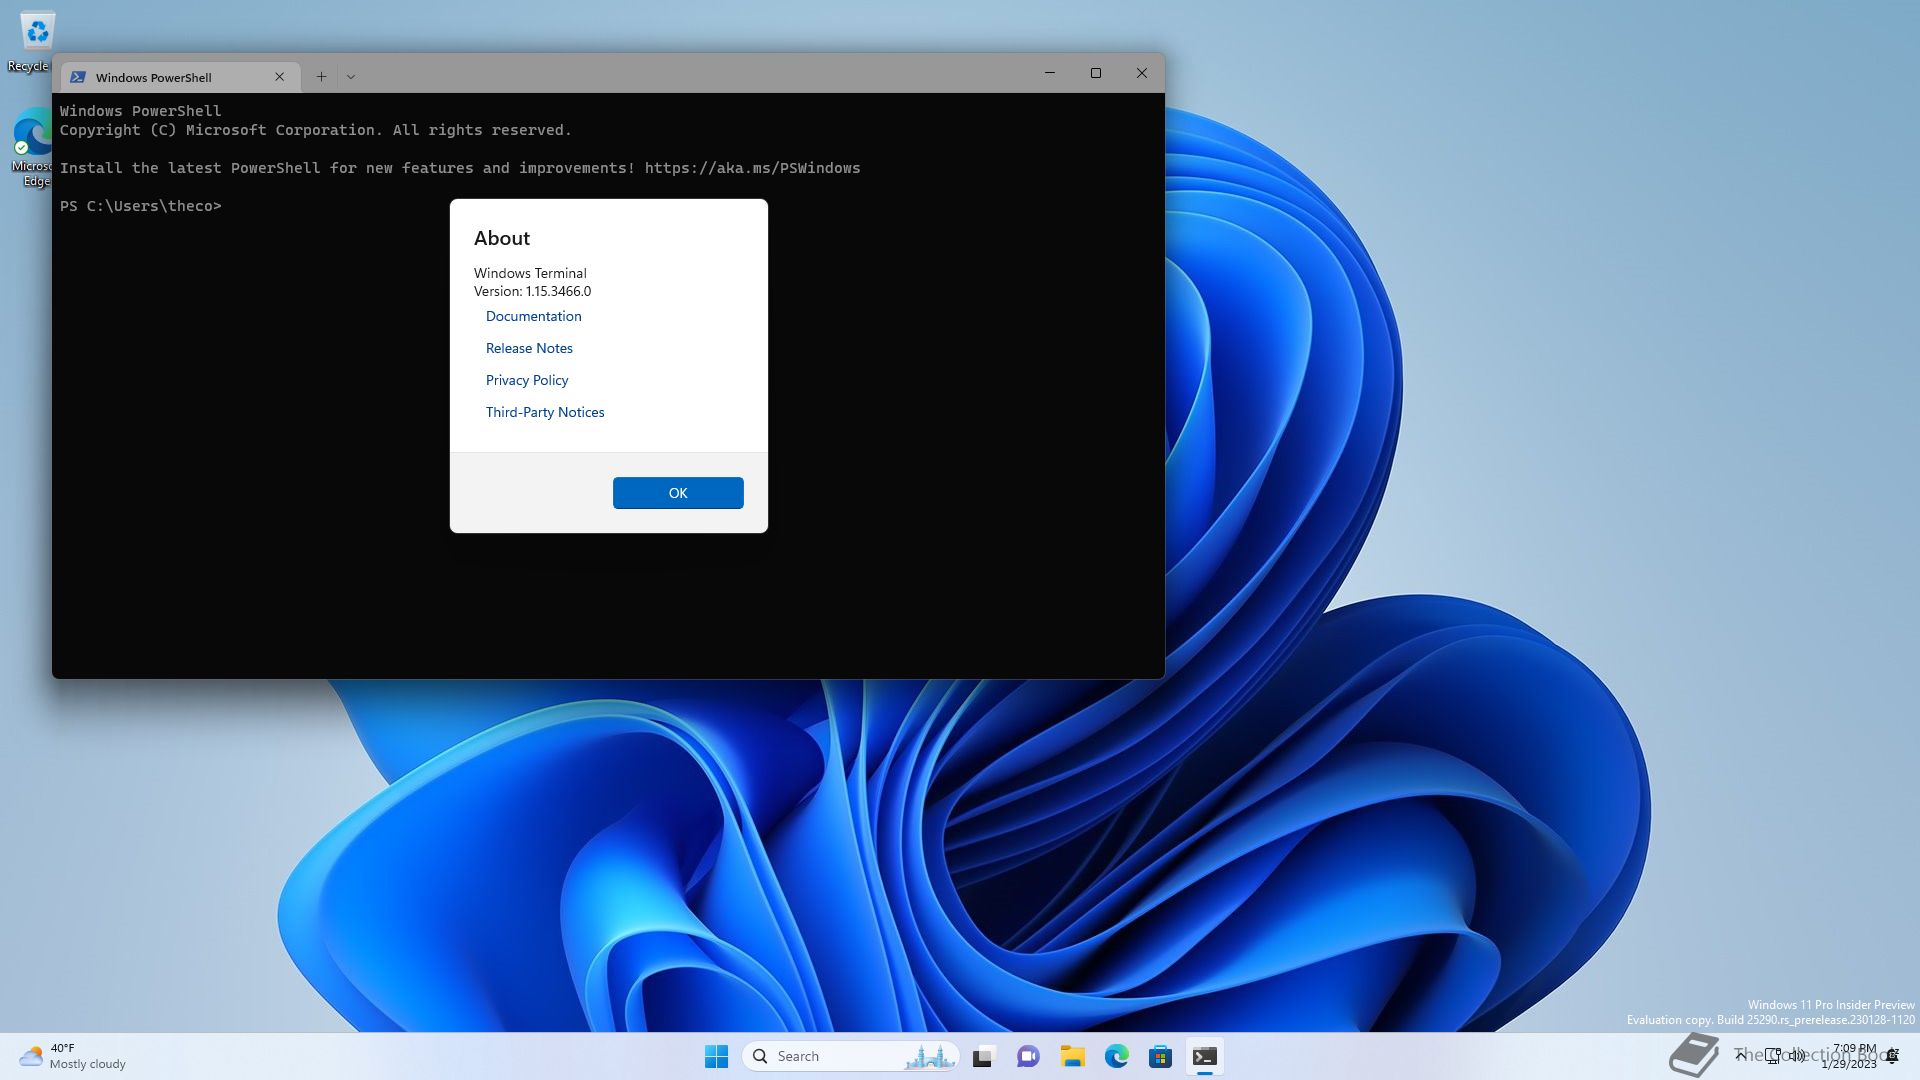Click the About dialog heading

[x=502, y=238]
